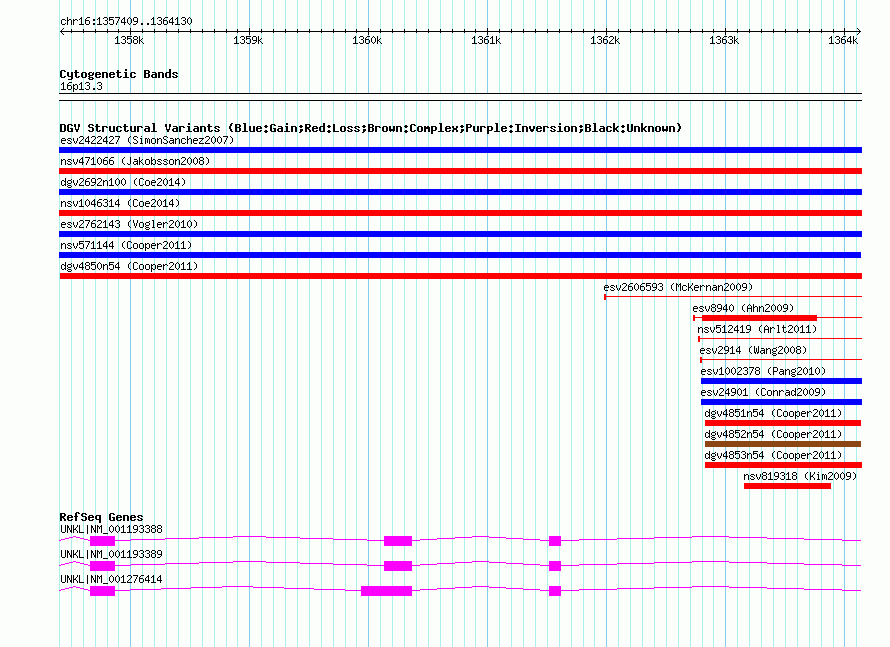Click the esv1002378 (Pang2010) variant label
The image size is (890, 647).
coord(757,371)
